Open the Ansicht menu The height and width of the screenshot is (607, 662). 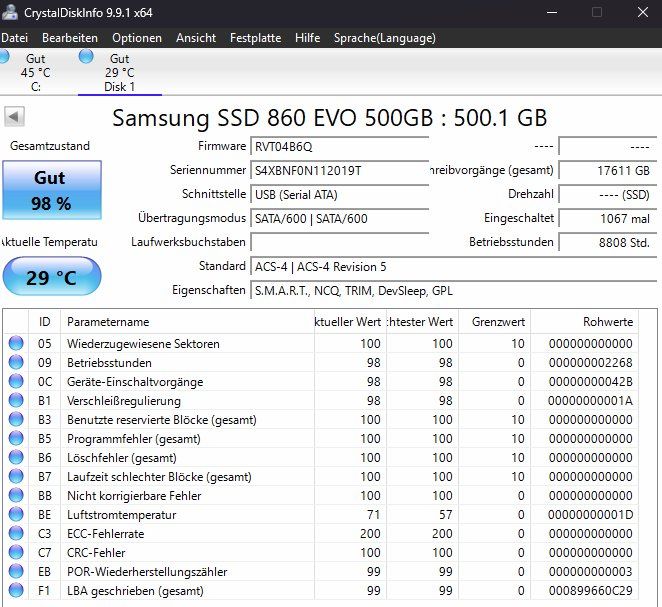point(196,38)
